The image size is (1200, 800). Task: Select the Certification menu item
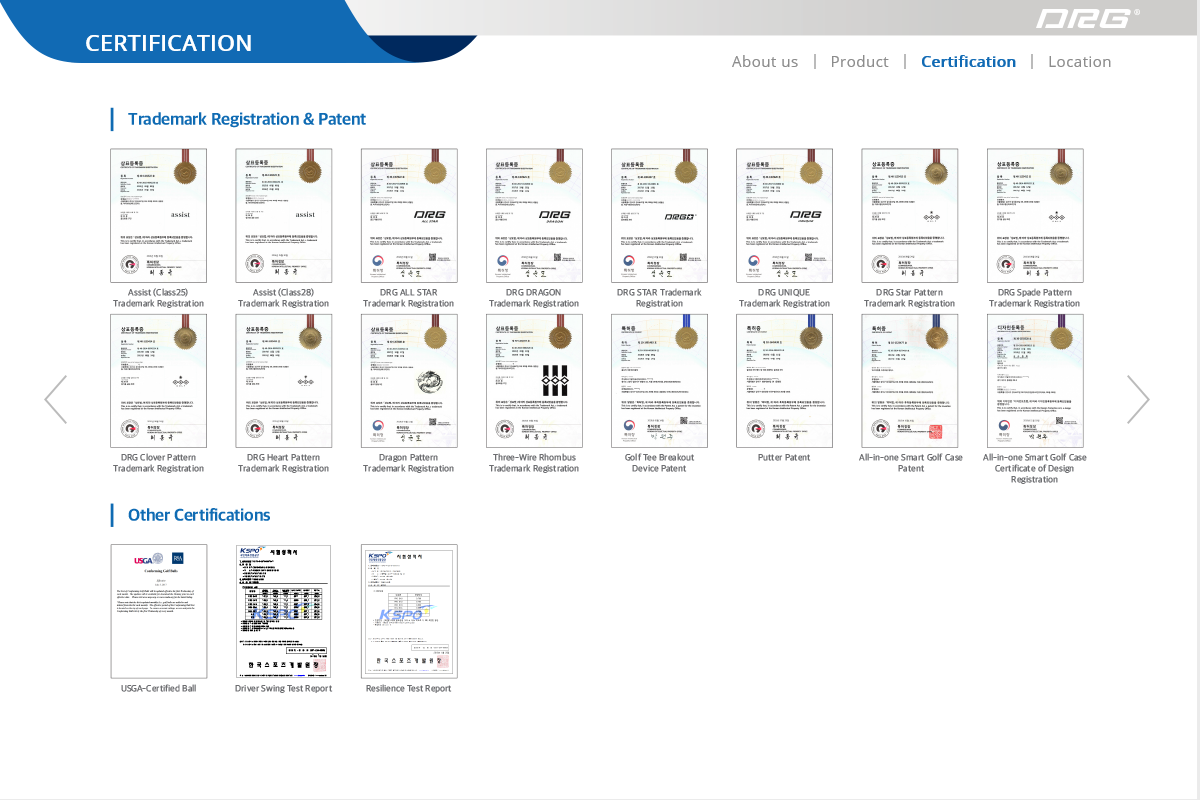click(968, 61)
